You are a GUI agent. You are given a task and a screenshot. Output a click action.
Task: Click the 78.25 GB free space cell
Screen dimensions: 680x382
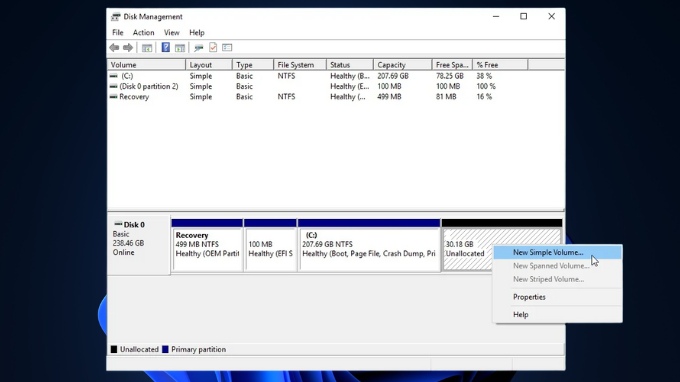[450, 76]
